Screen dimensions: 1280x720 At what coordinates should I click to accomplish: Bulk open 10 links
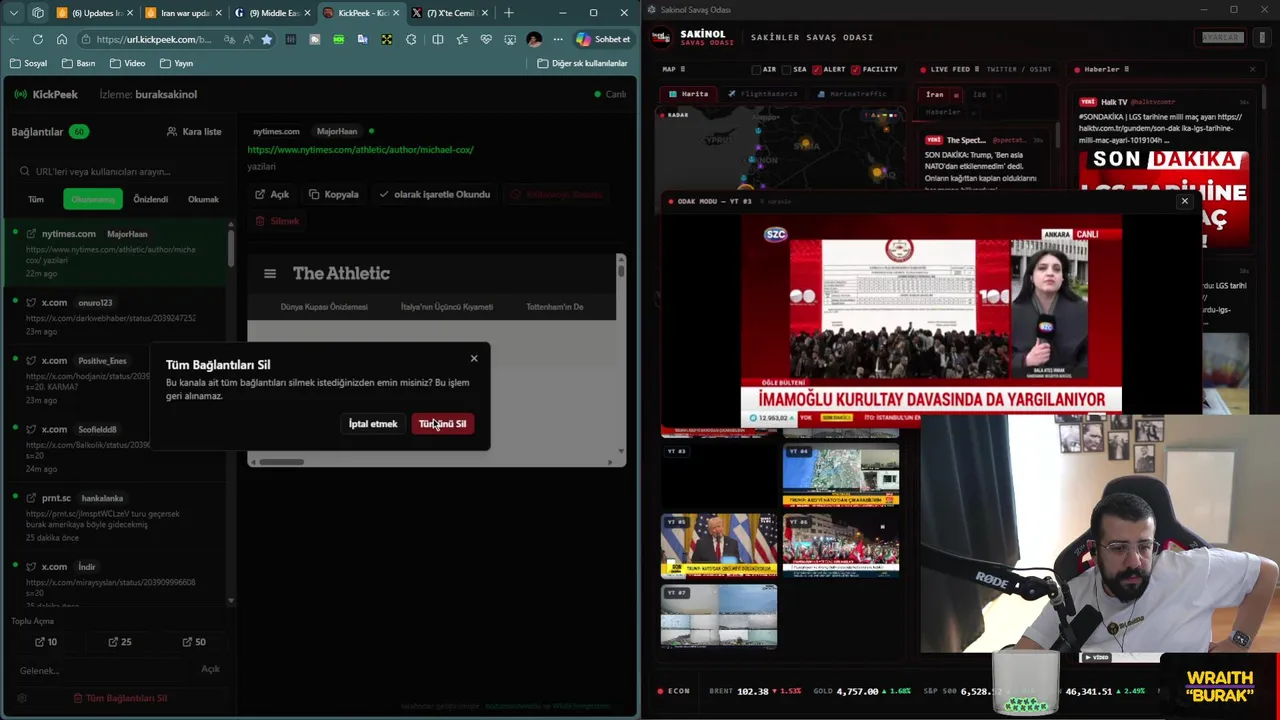coord(46,642)
